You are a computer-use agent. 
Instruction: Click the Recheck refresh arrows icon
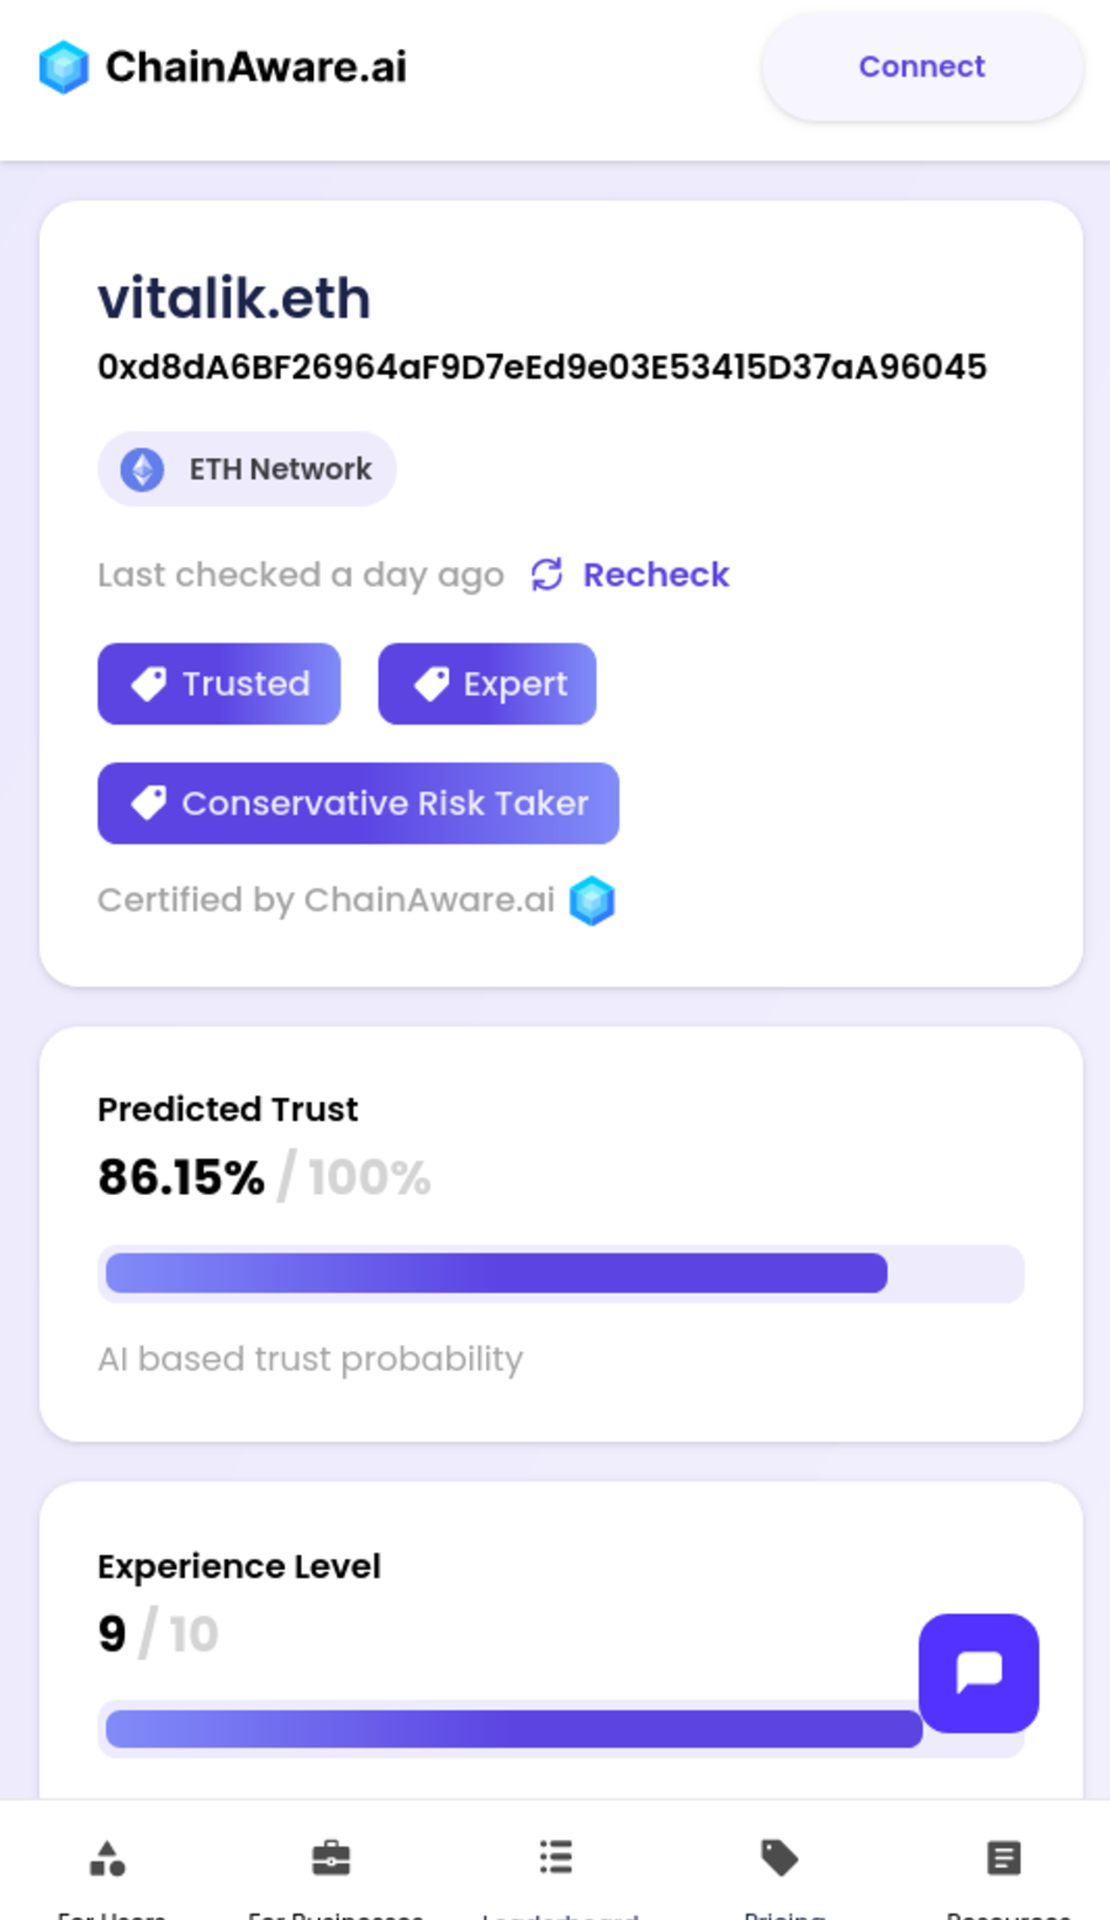click(x=547, y=575)
